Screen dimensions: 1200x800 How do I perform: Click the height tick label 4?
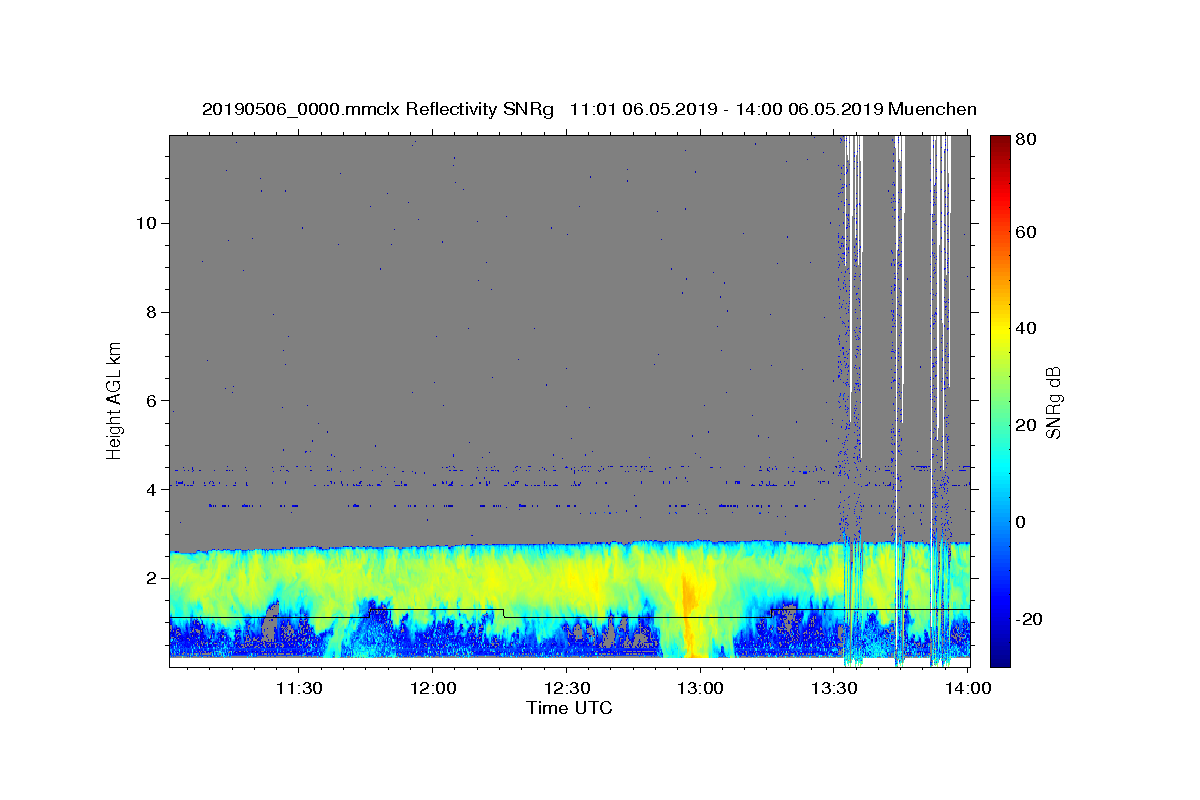[150, 489]
